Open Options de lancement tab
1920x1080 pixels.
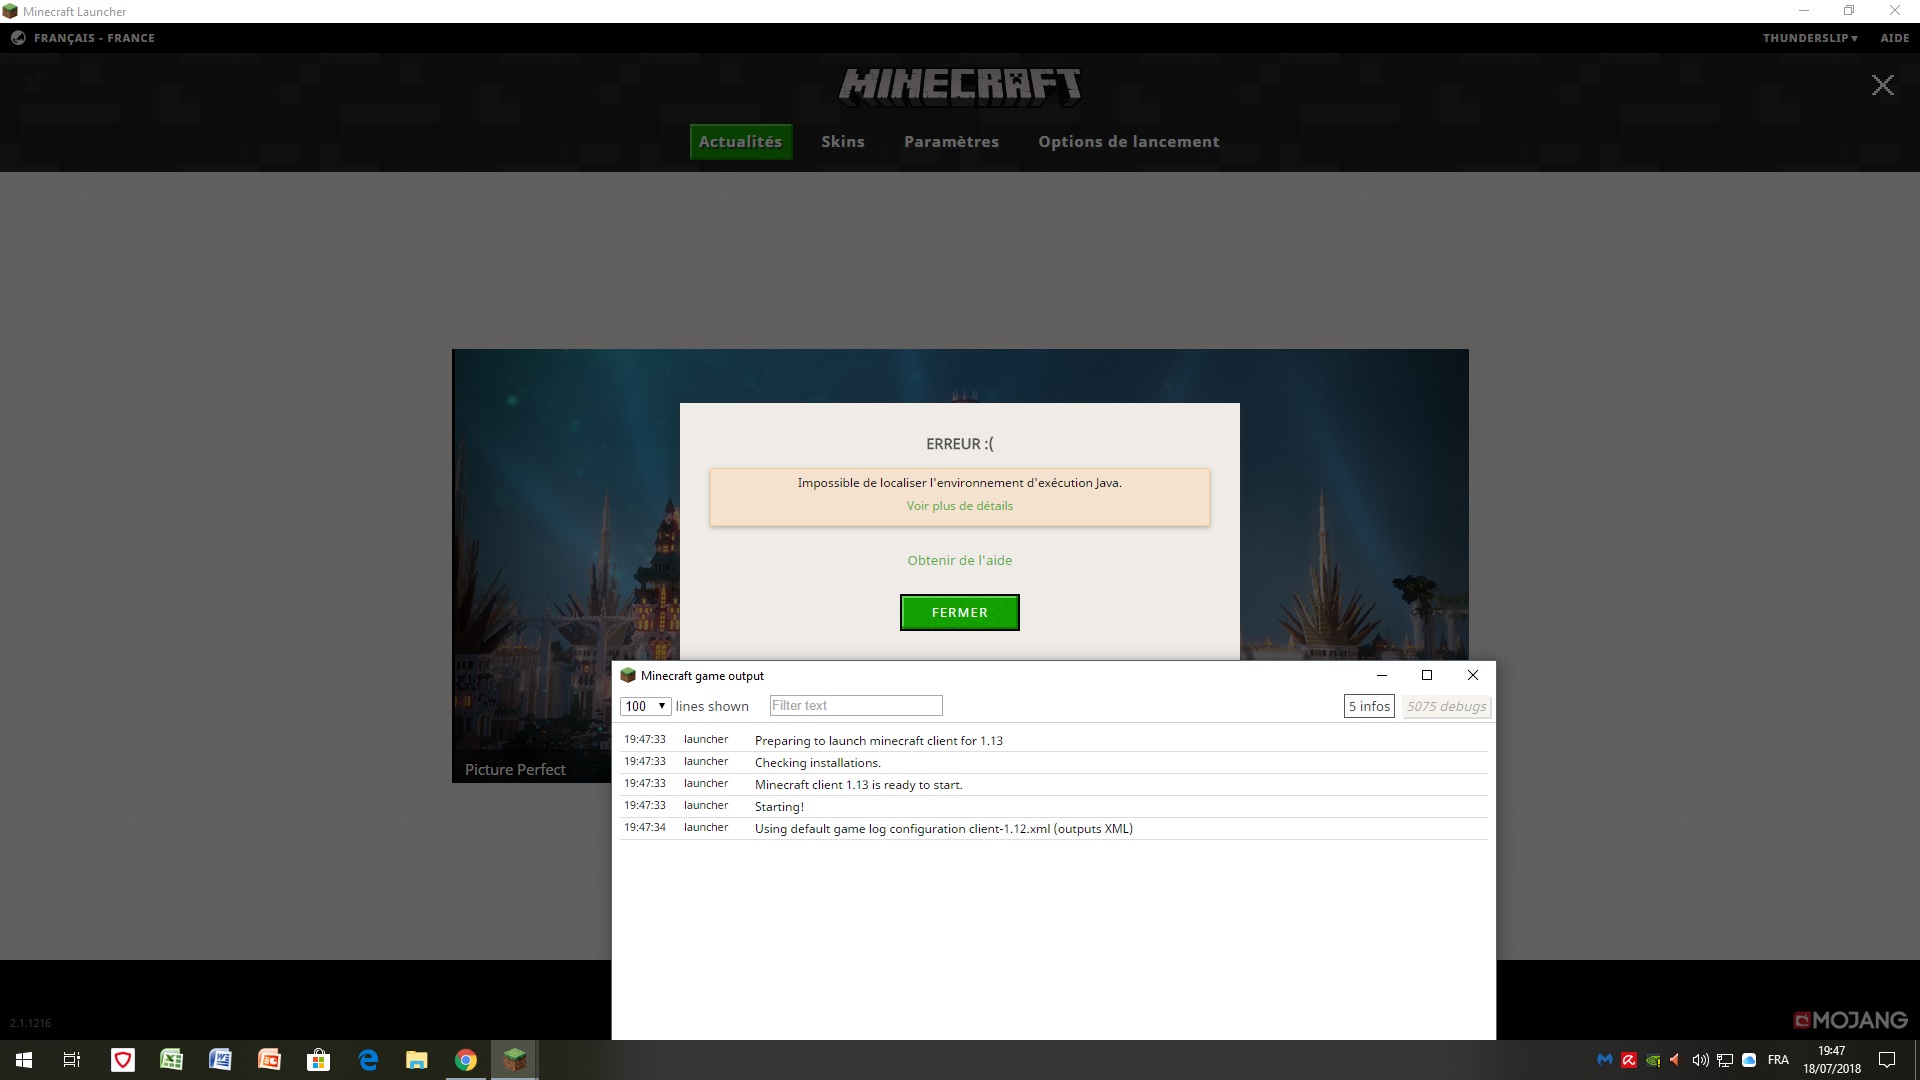tap(1128, 142)
